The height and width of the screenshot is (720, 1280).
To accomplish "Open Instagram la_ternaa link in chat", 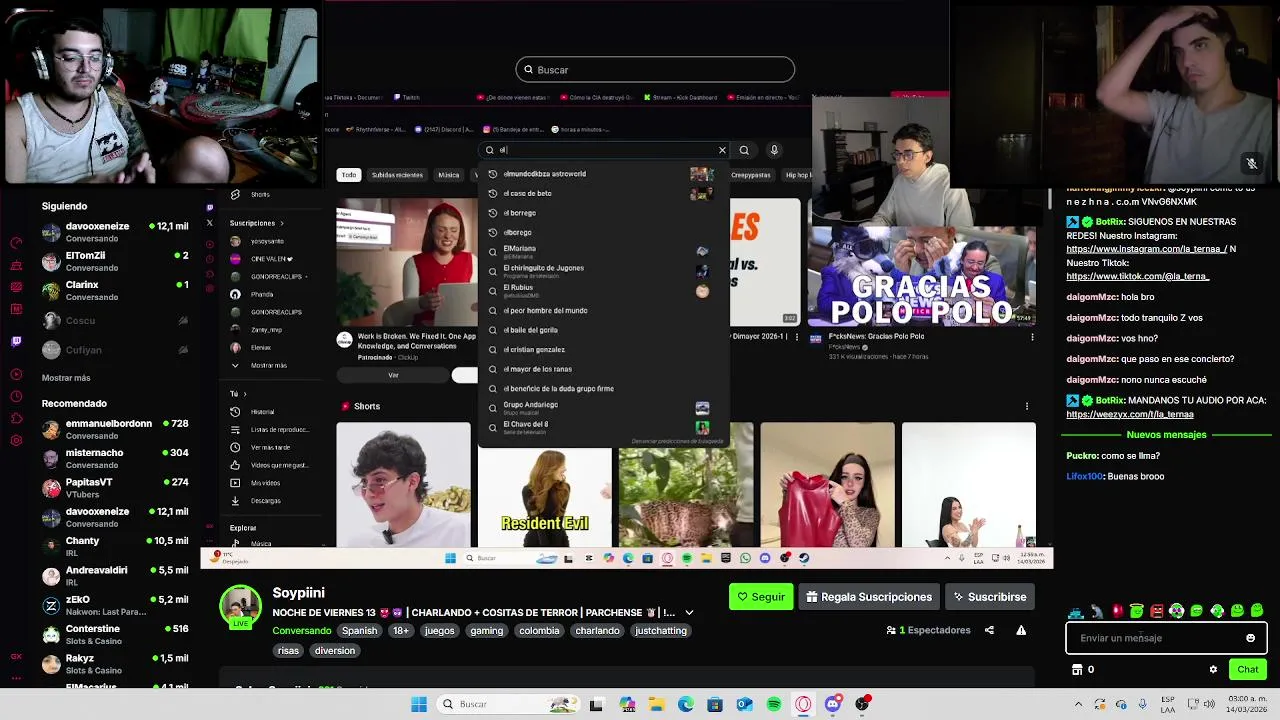I will pyautogui.click(x=1145, y=249).
